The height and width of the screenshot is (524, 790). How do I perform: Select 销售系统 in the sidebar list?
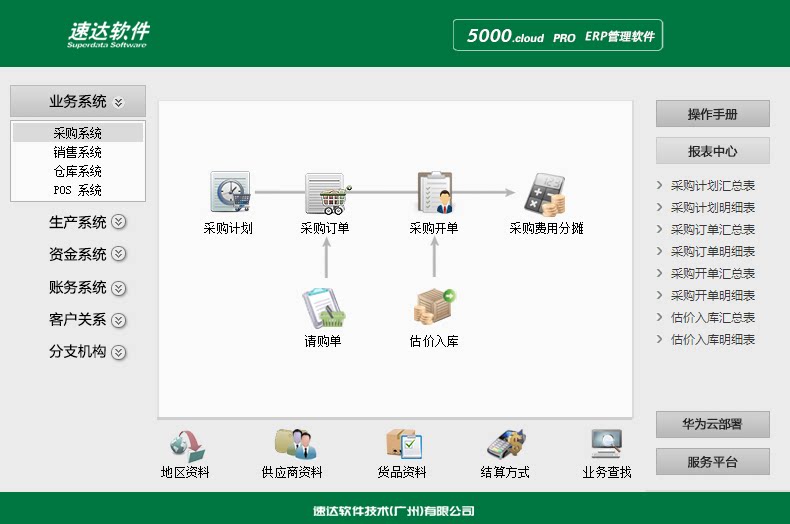tap(78, 152)
